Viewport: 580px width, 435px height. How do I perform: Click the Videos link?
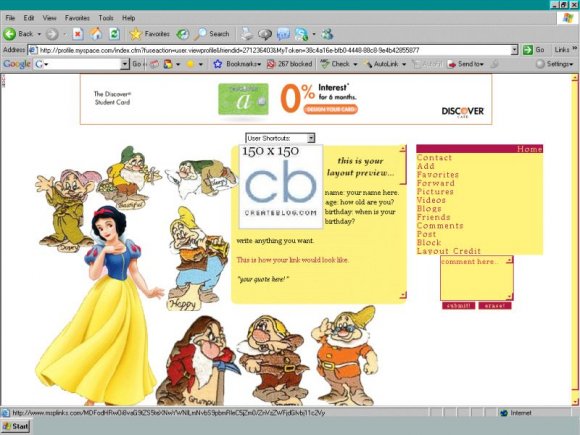431,200
